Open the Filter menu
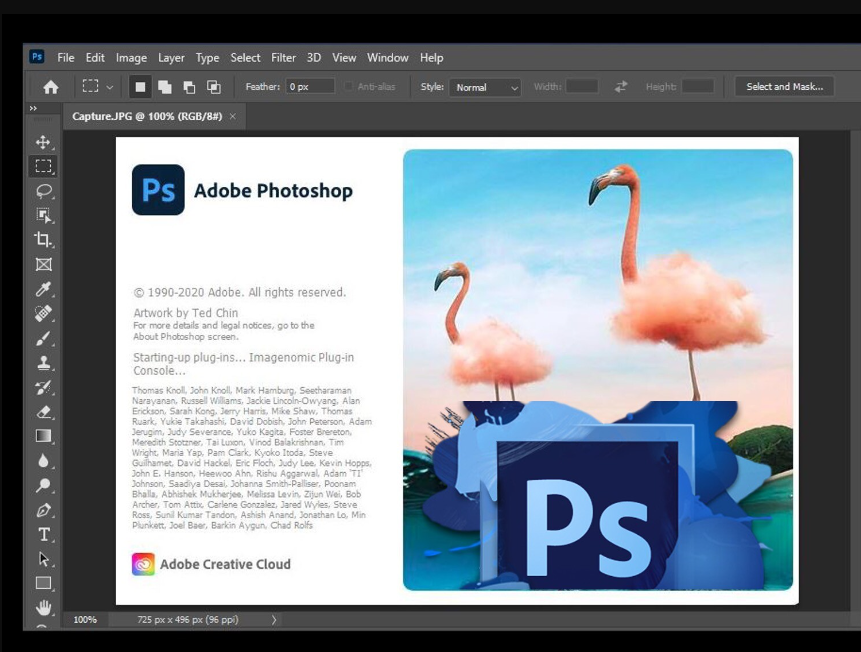 coord(283,58)
